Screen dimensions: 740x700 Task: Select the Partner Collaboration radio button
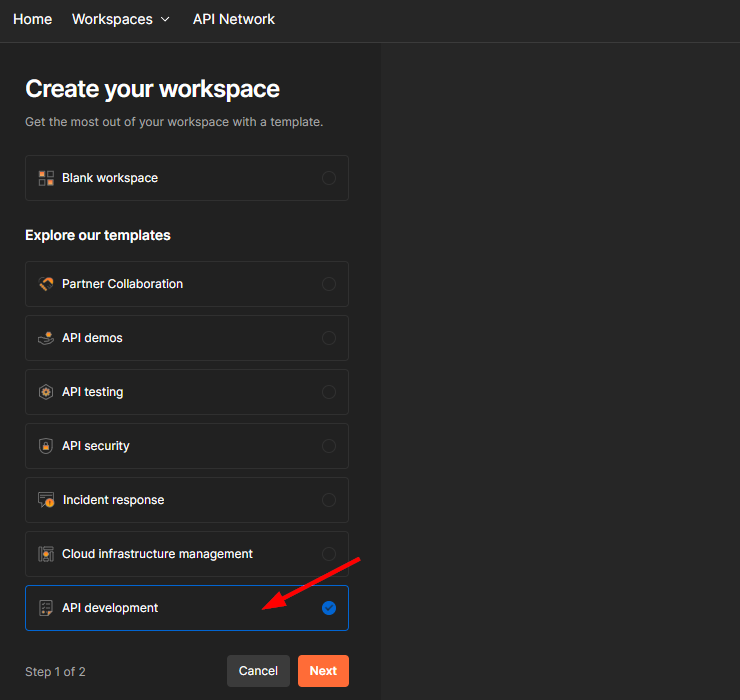coord(329,284)
